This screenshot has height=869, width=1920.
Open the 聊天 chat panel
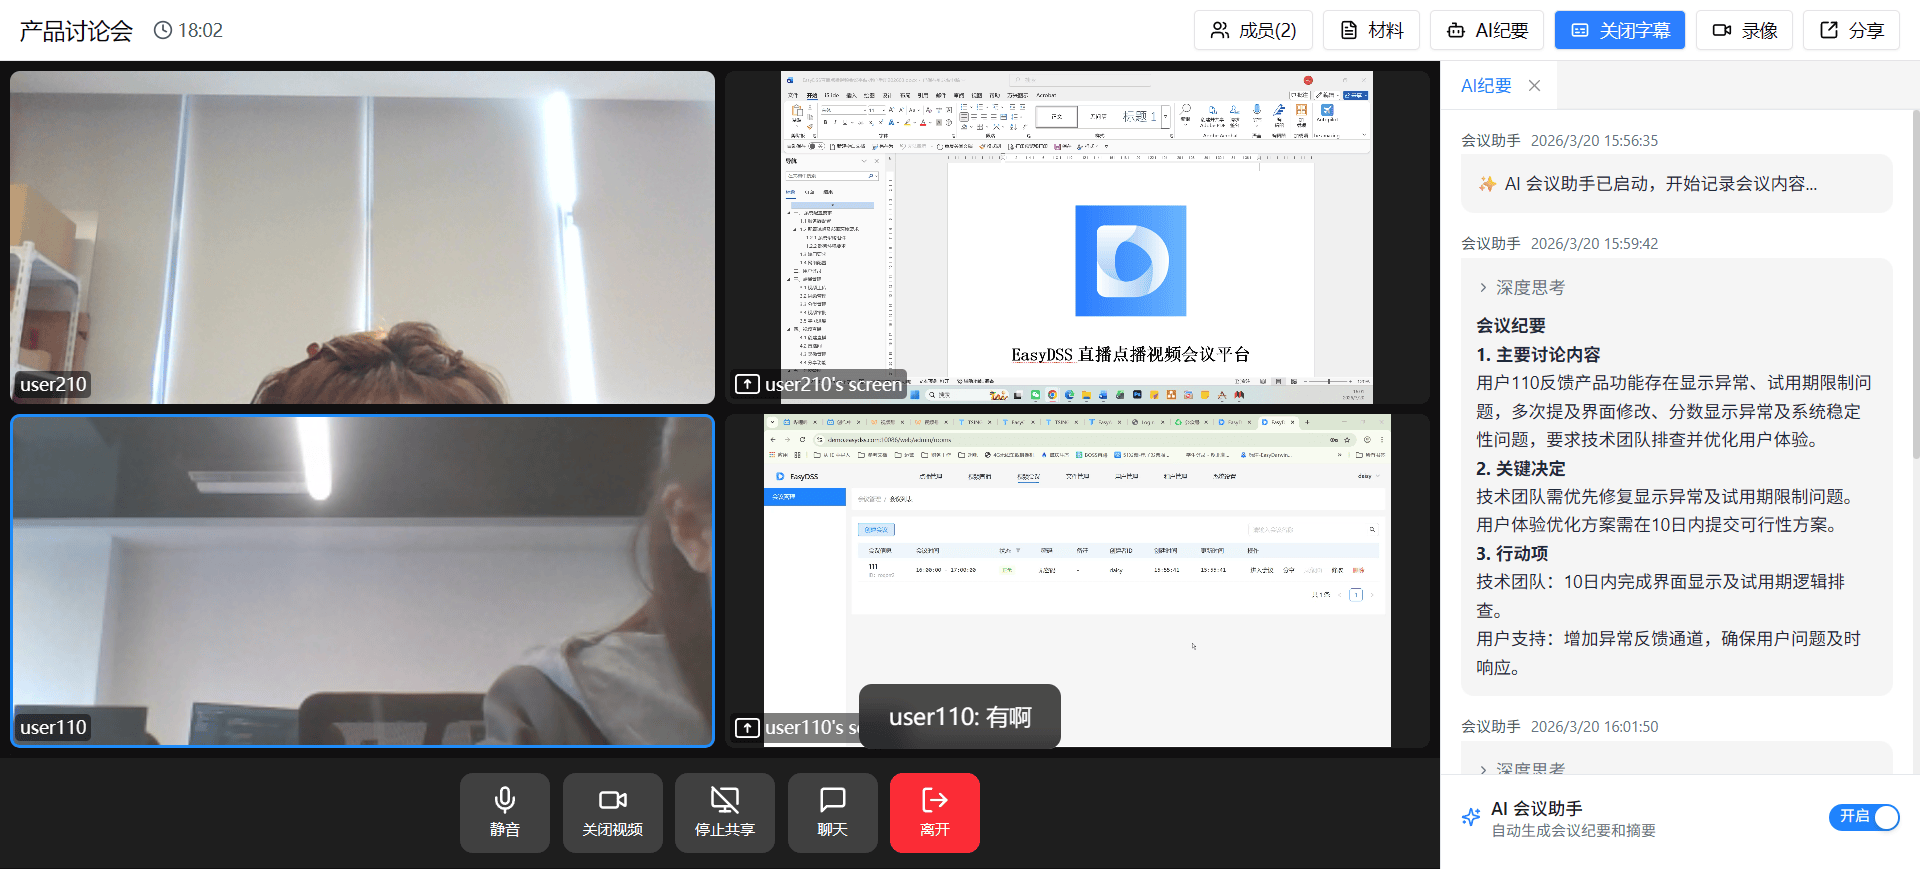(x=832, y=812)
